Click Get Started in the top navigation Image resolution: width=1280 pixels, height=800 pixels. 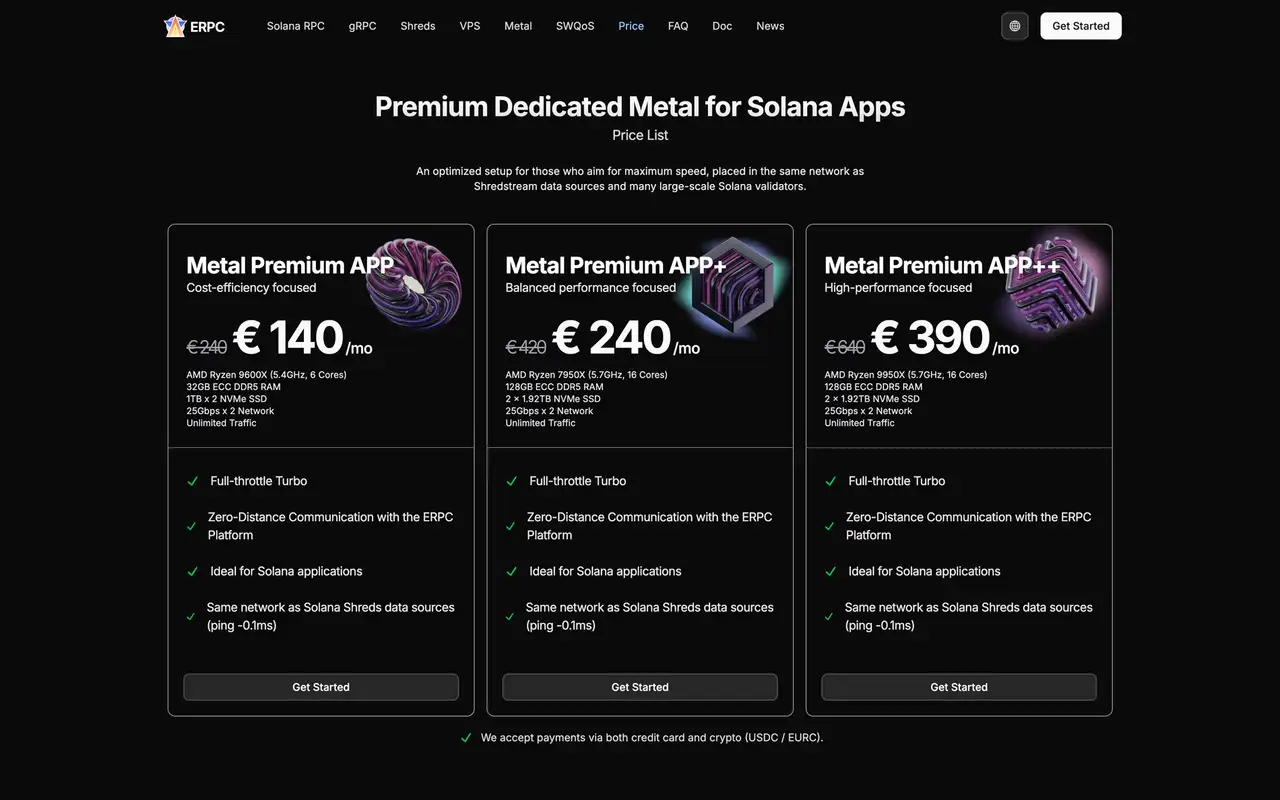[1080, 26]
